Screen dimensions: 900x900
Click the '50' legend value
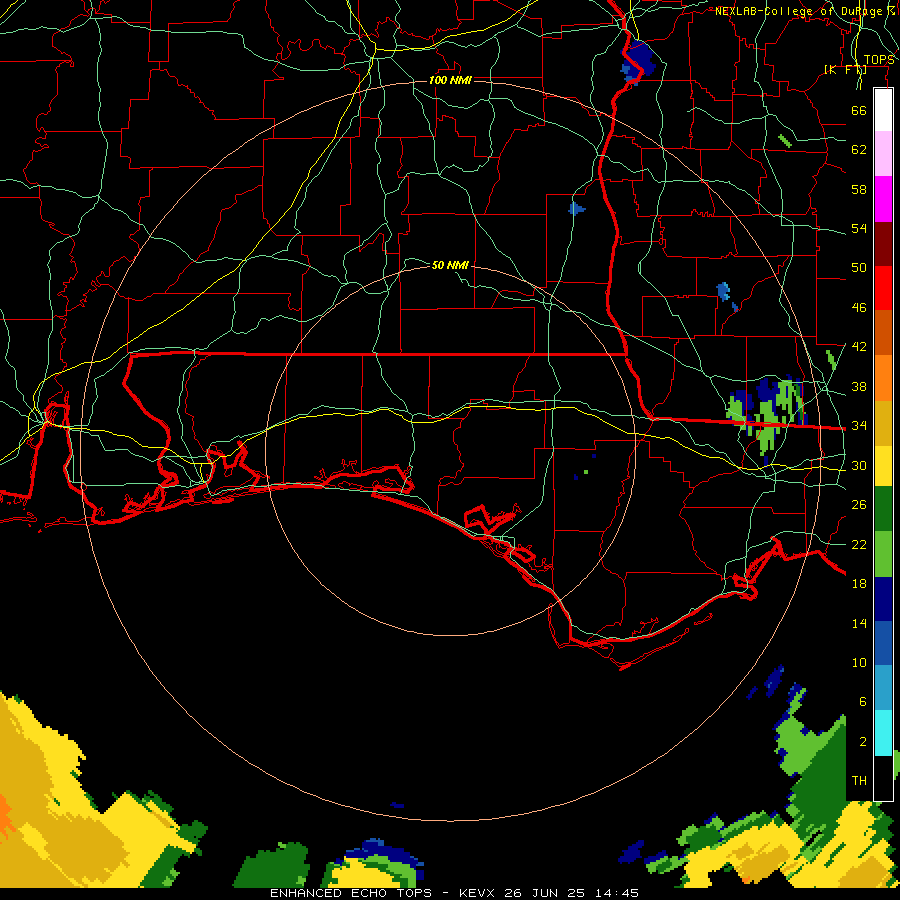click(859, 268)
